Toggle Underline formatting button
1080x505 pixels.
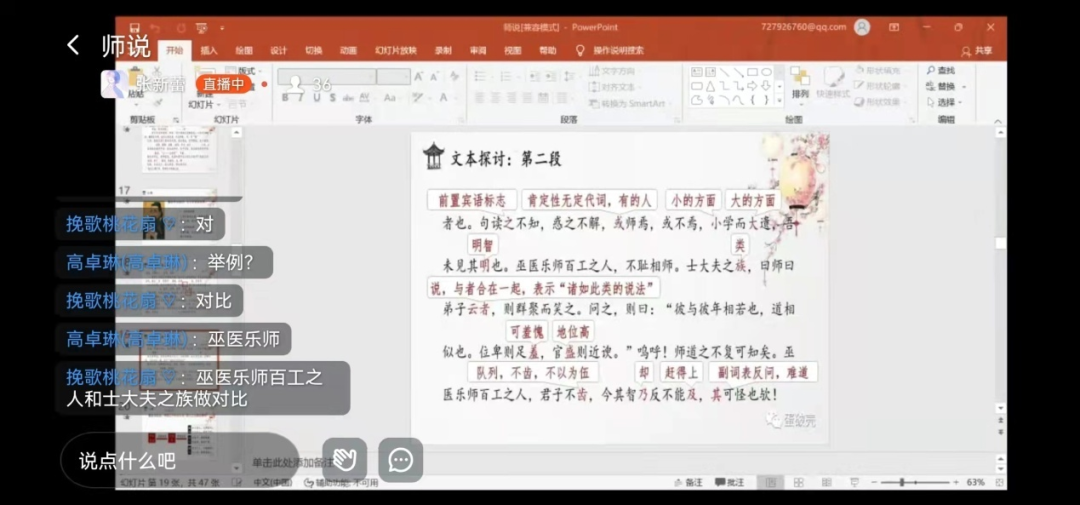(317, 98)
